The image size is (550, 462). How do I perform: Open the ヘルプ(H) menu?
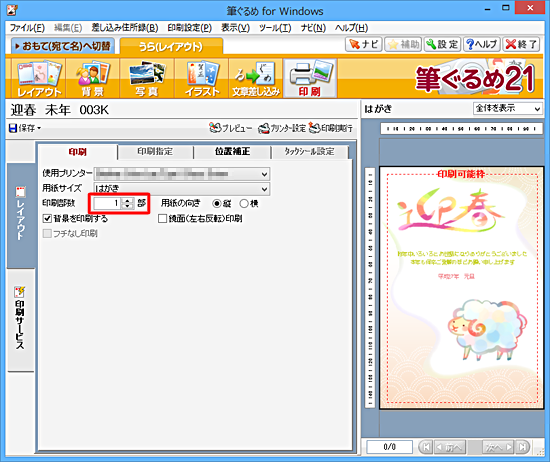click(x=351, y=28)
